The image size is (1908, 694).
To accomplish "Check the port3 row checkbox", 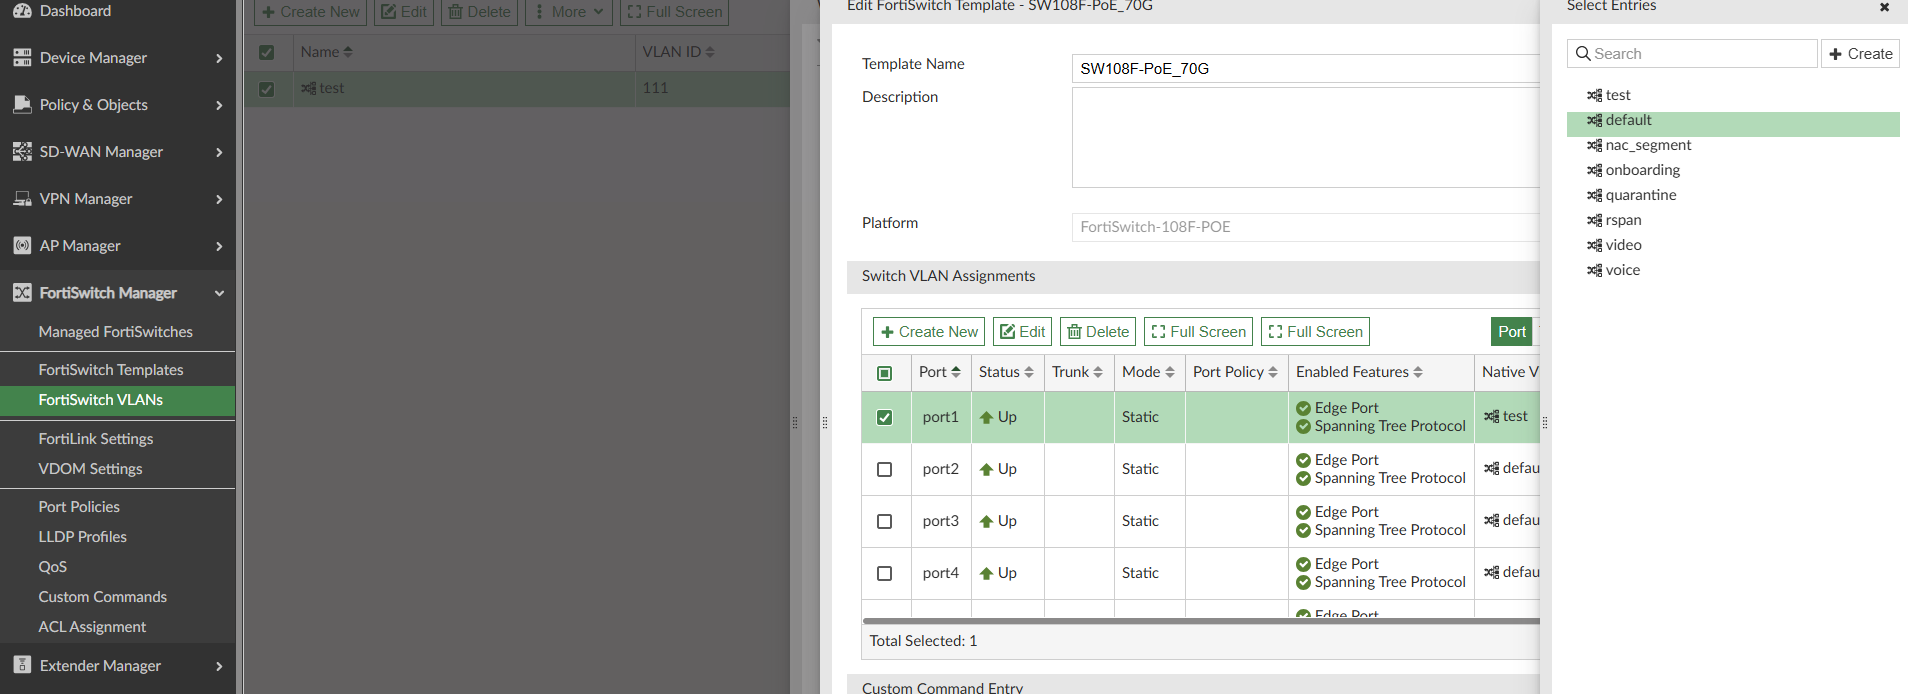I will pos(884,522).
